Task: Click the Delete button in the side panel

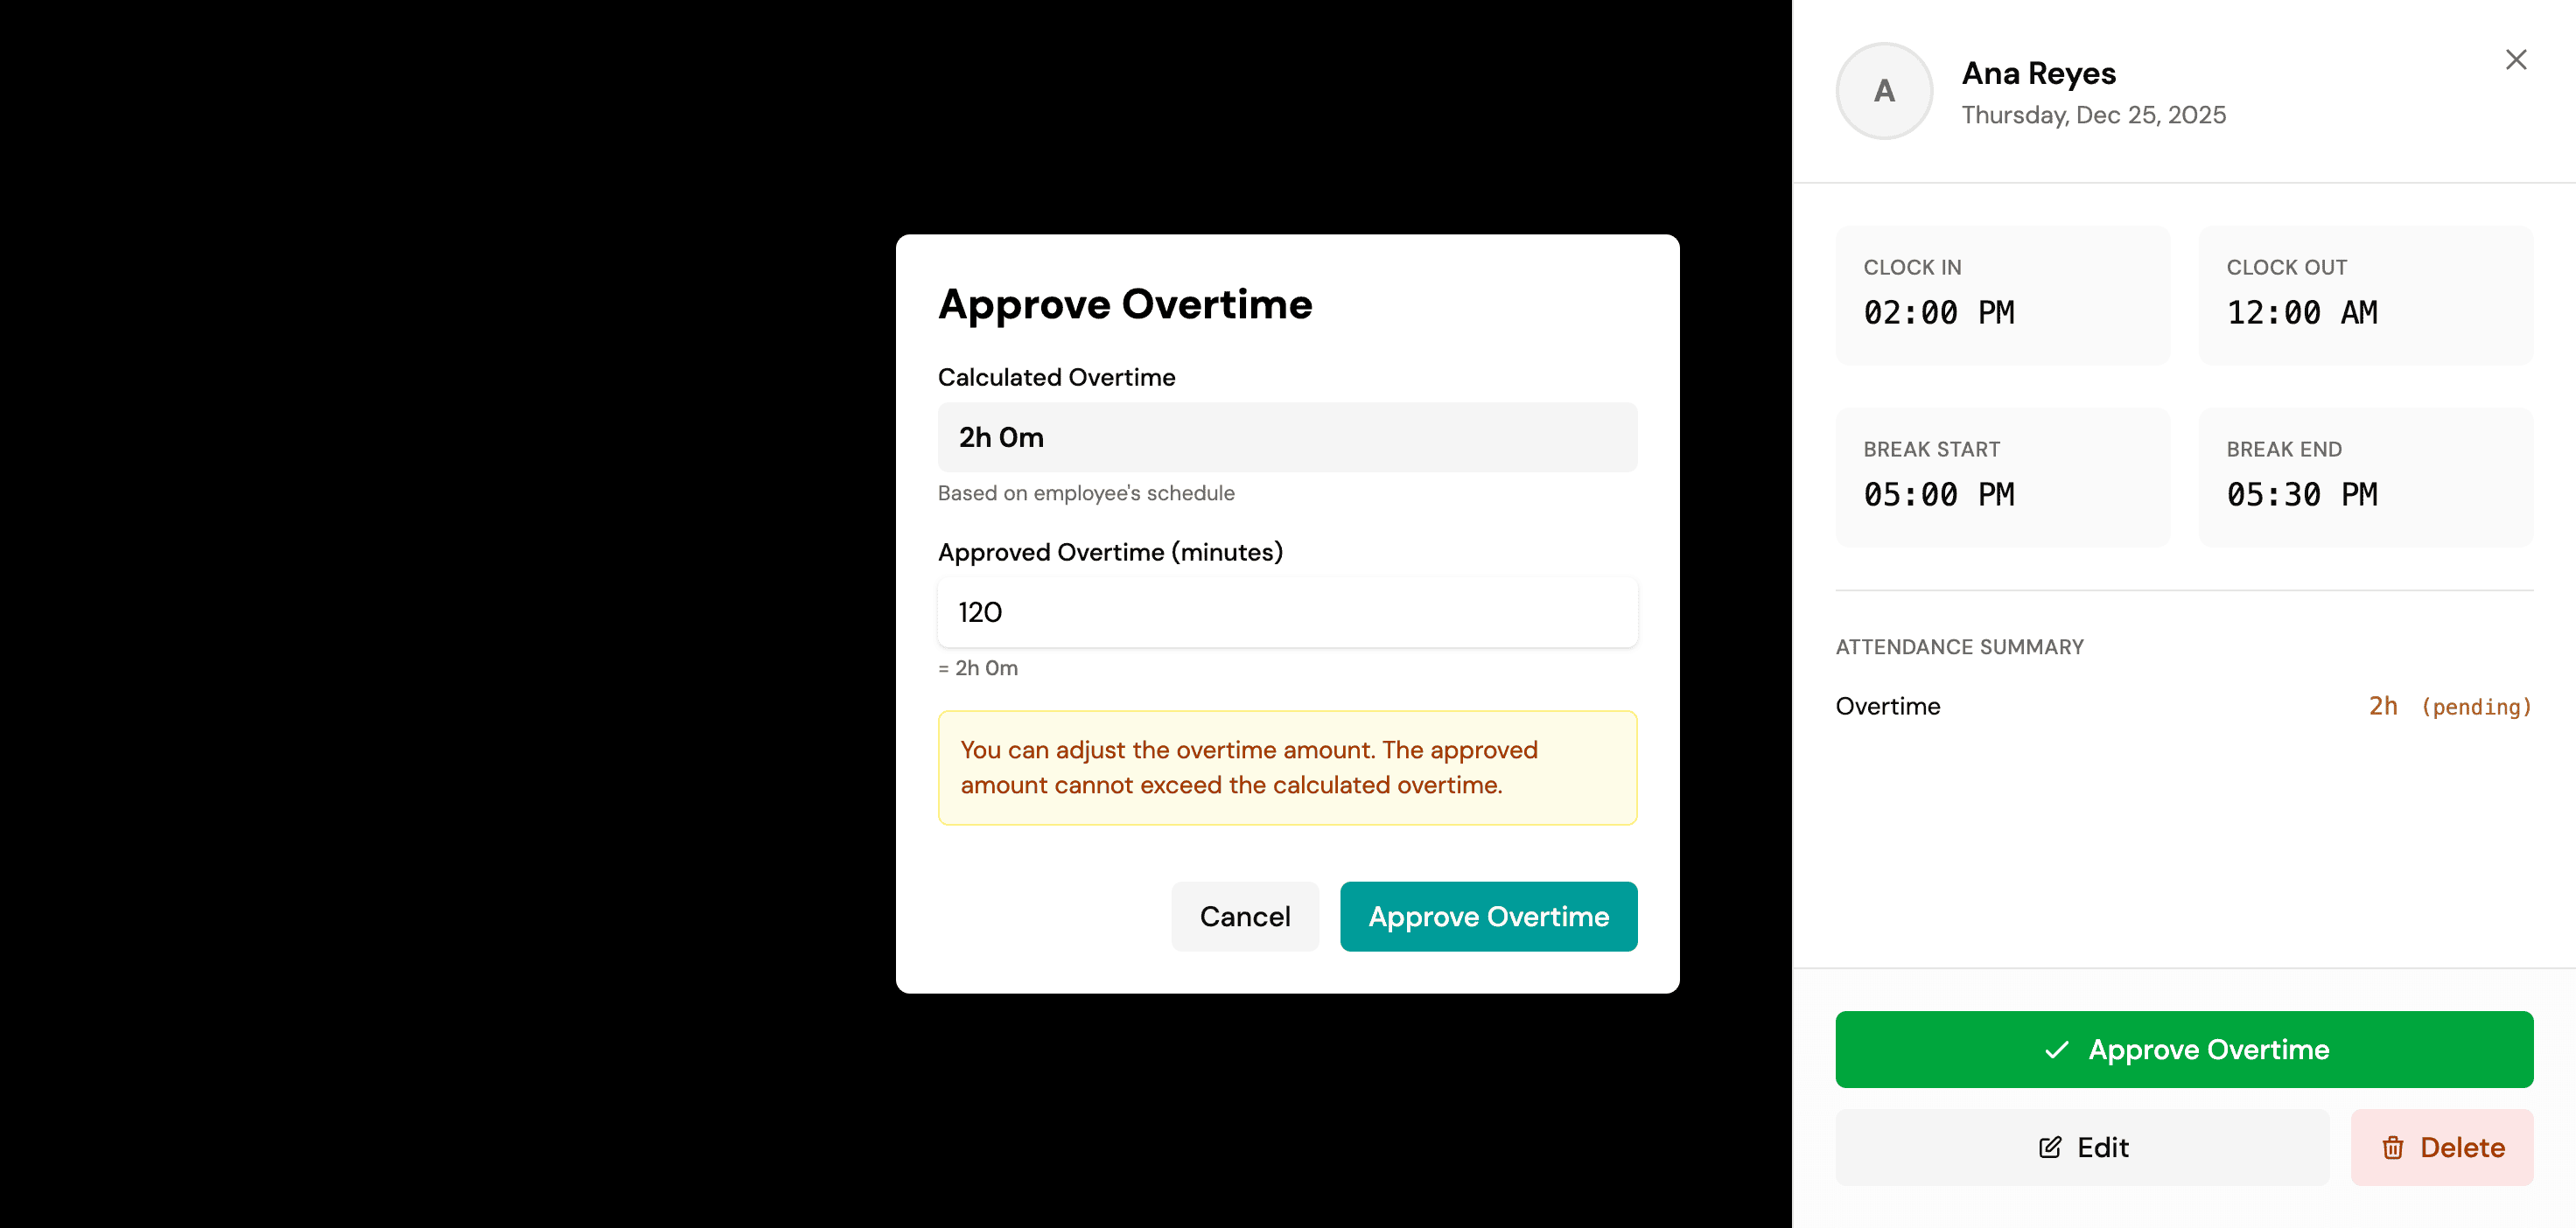Action: tap(2441, 1147)
